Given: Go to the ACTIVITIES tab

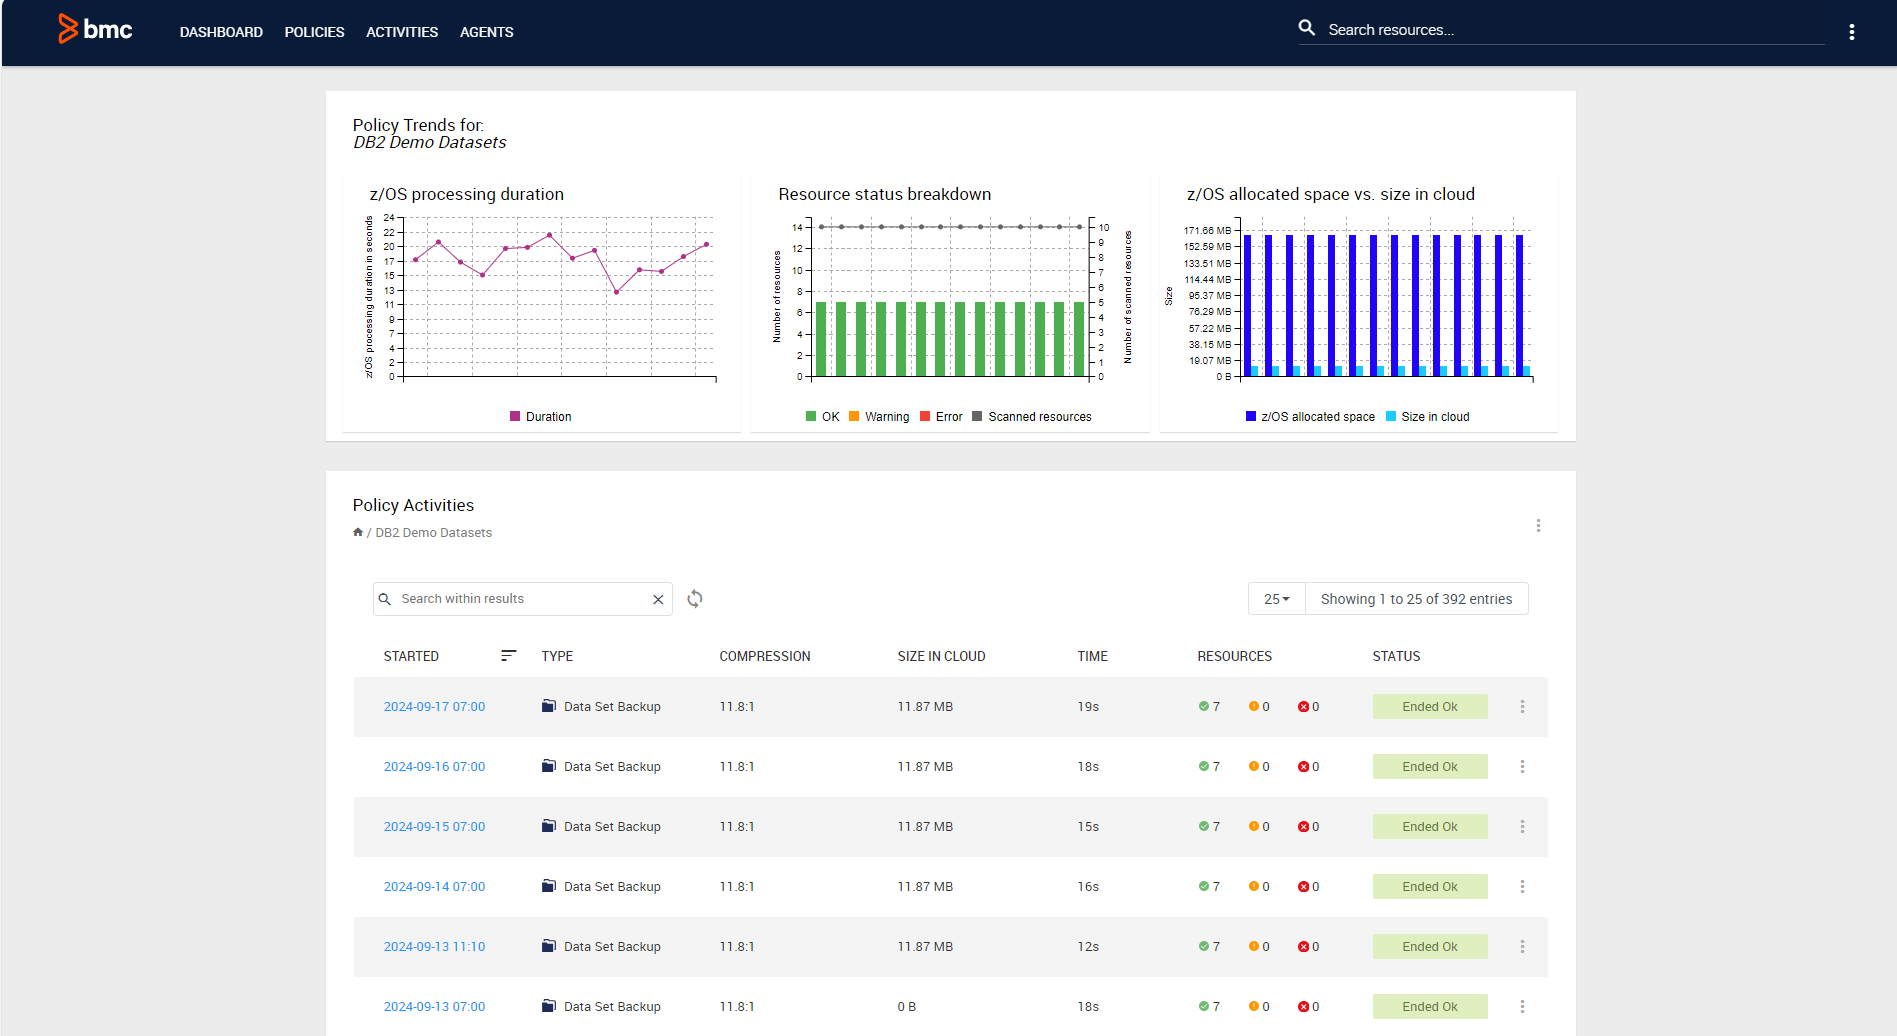Looking at the screenshot, I should pos(402,32).
